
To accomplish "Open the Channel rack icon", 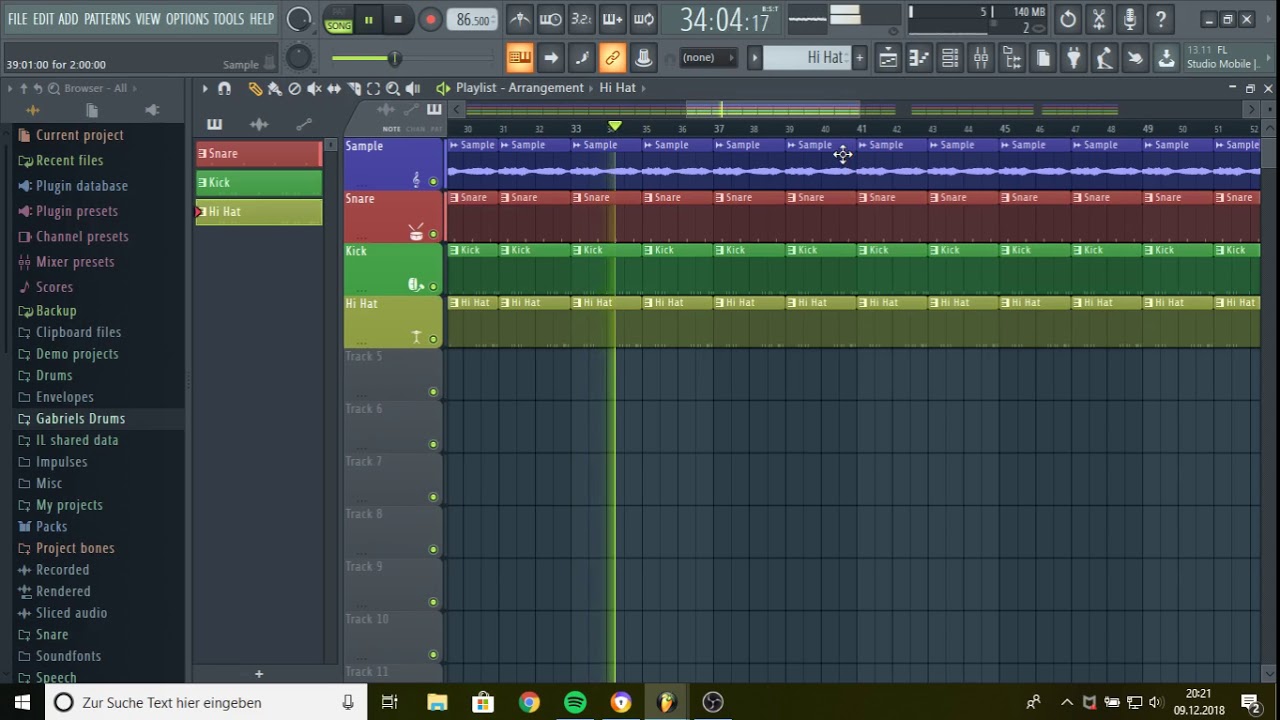I will [950, 58].
